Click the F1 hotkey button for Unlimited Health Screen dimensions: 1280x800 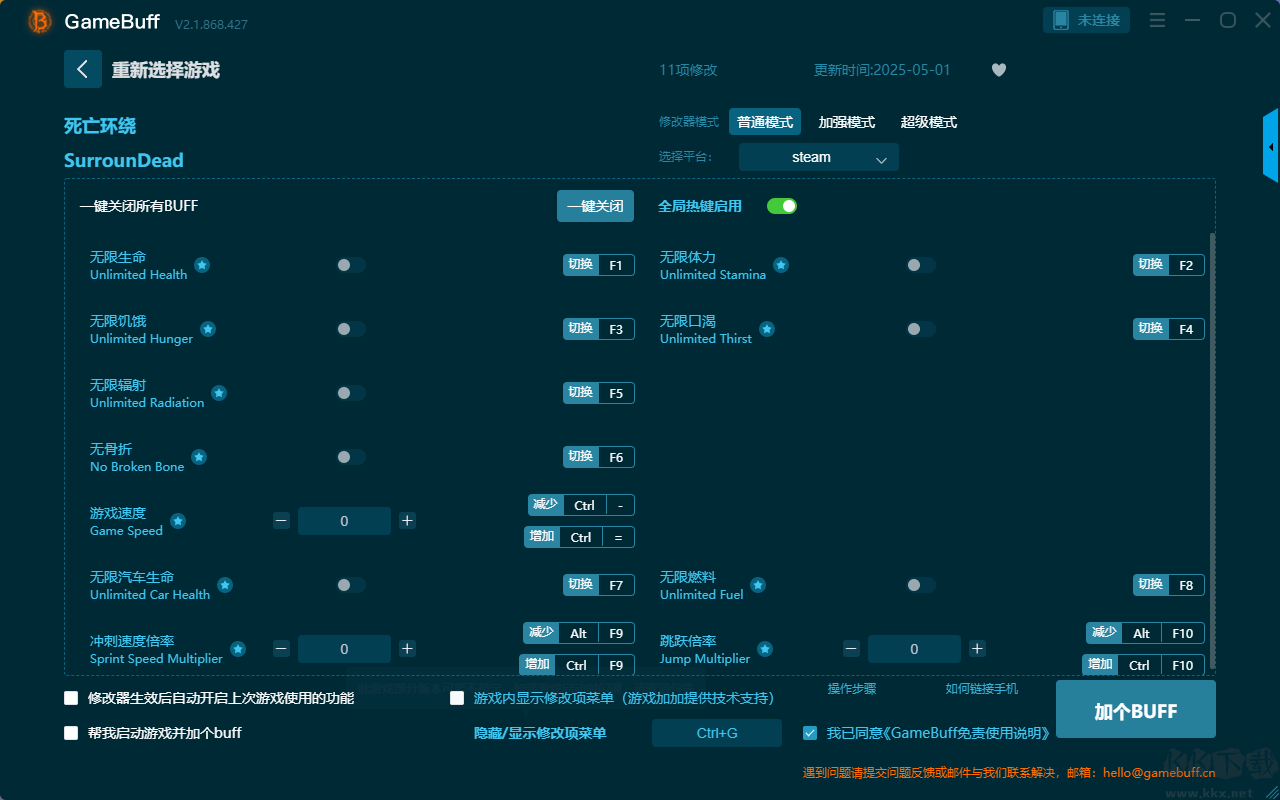tap(599, 265)
